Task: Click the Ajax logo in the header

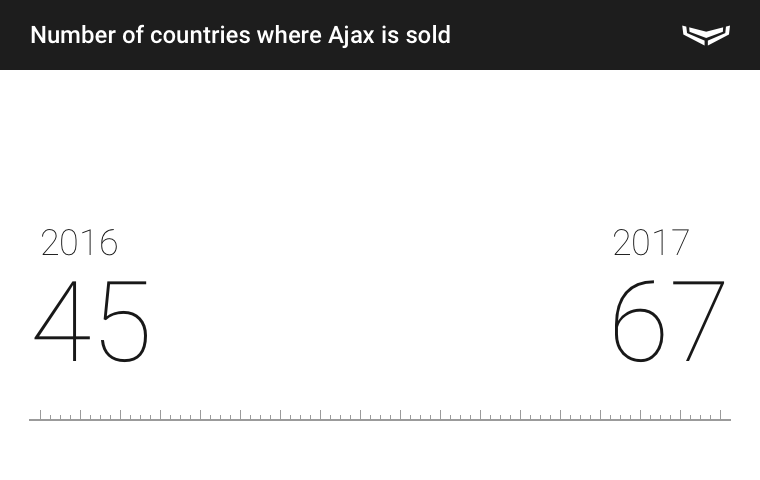Action: click(x=706, y=35)
